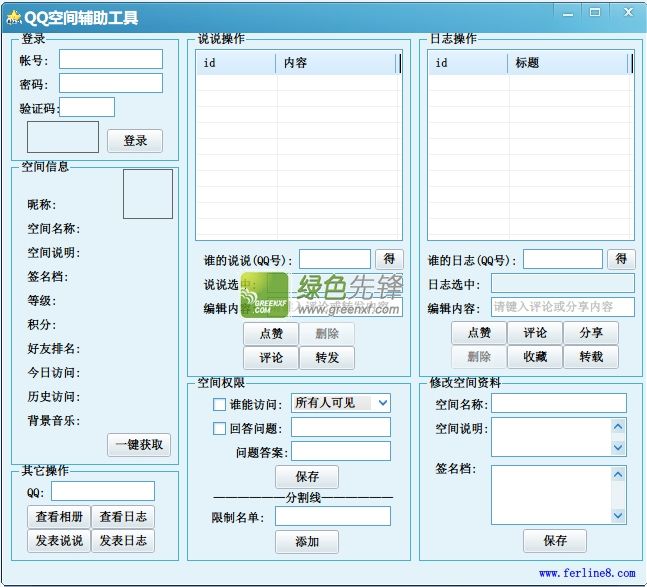647x587 pixels.
Task: Click 查看相册 in 其它操作
Action: tap(59, 516)
